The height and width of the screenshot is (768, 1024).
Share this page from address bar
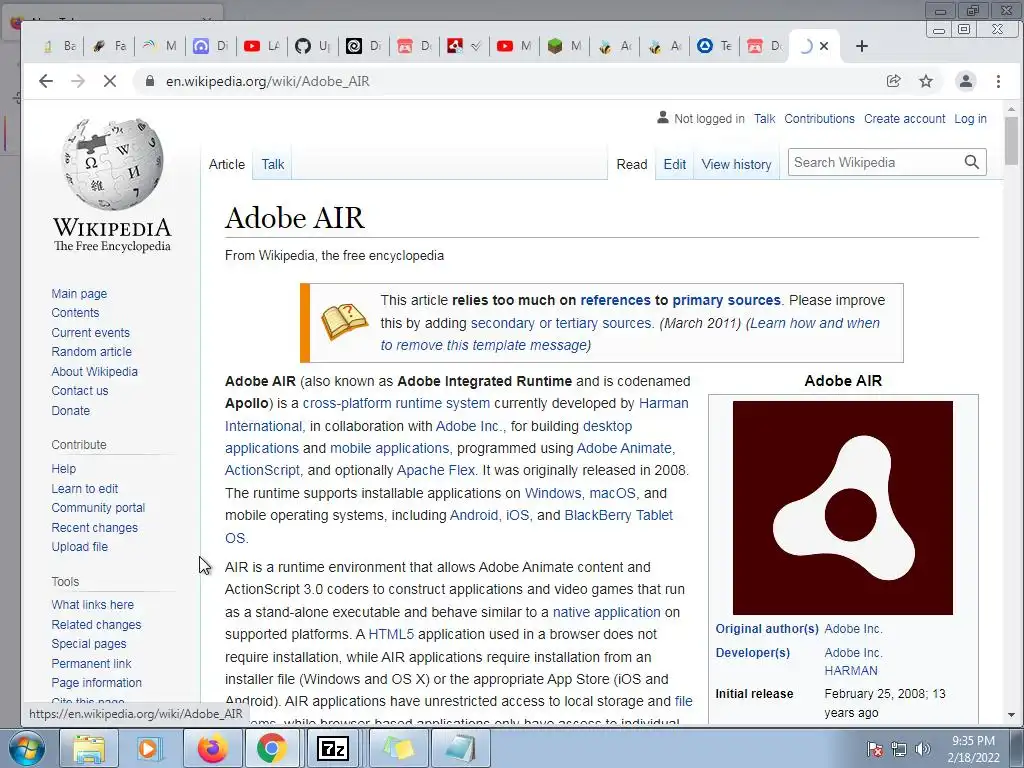(893, 81)
